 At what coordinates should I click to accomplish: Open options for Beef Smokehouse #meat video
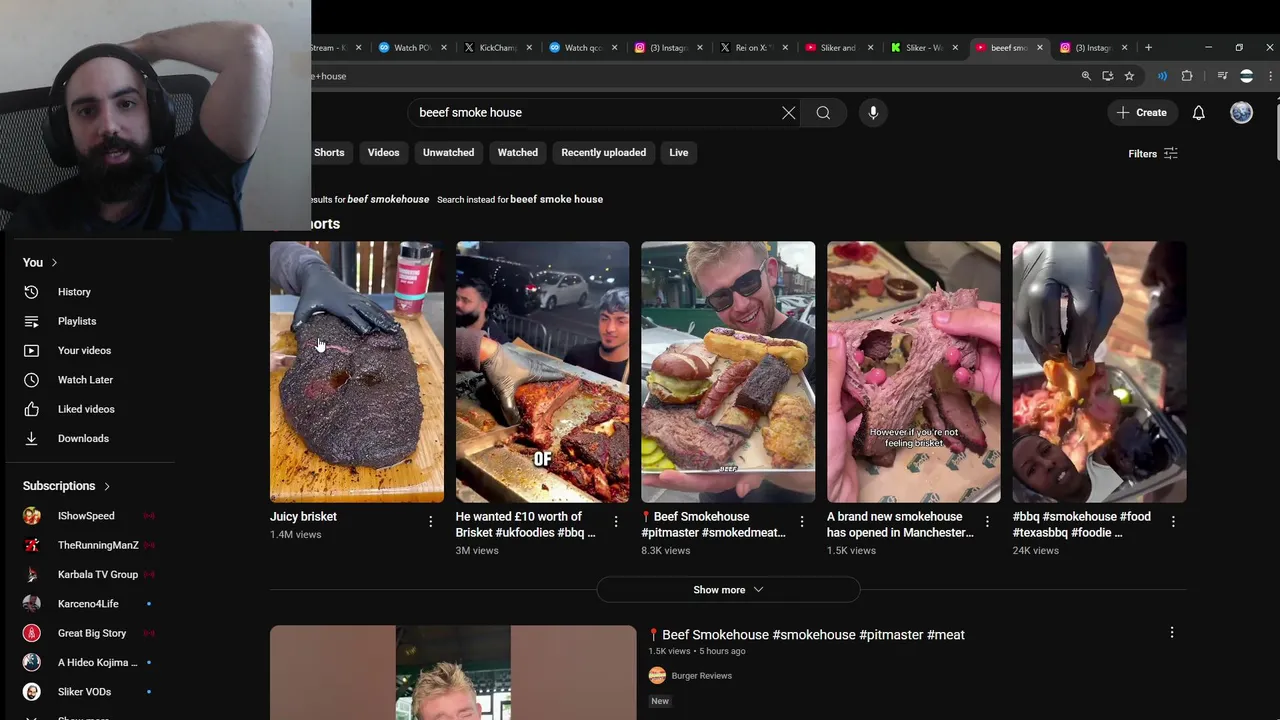[1172, 633]
